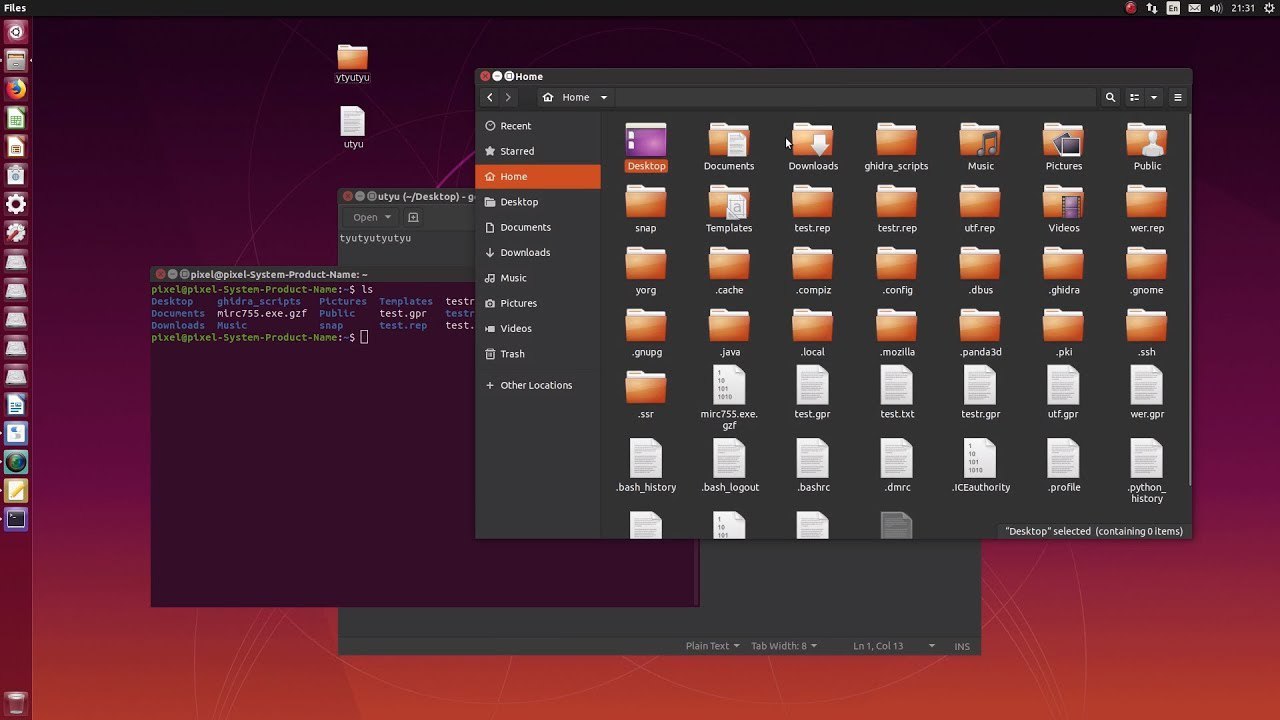Open System Settings gear in the dock
The width and height of the screenshot is (1280, 720).
point(16,204)
